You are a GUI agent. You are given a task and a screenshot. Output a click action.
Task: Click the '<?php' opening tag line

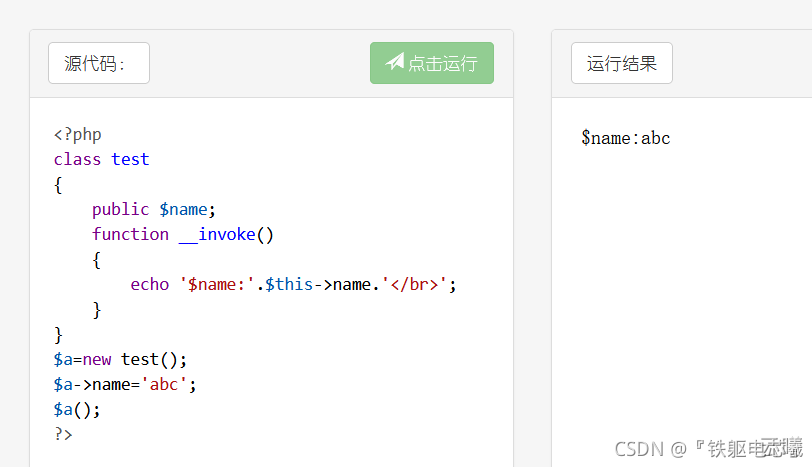(x=78, y=135)
